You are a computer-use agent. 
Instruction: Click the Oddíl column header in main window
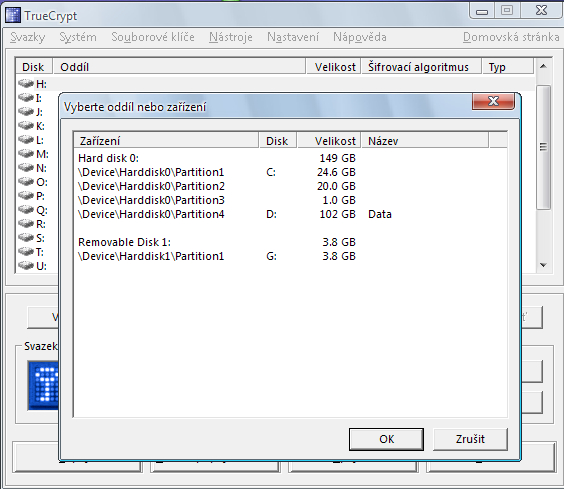point(179,67)
